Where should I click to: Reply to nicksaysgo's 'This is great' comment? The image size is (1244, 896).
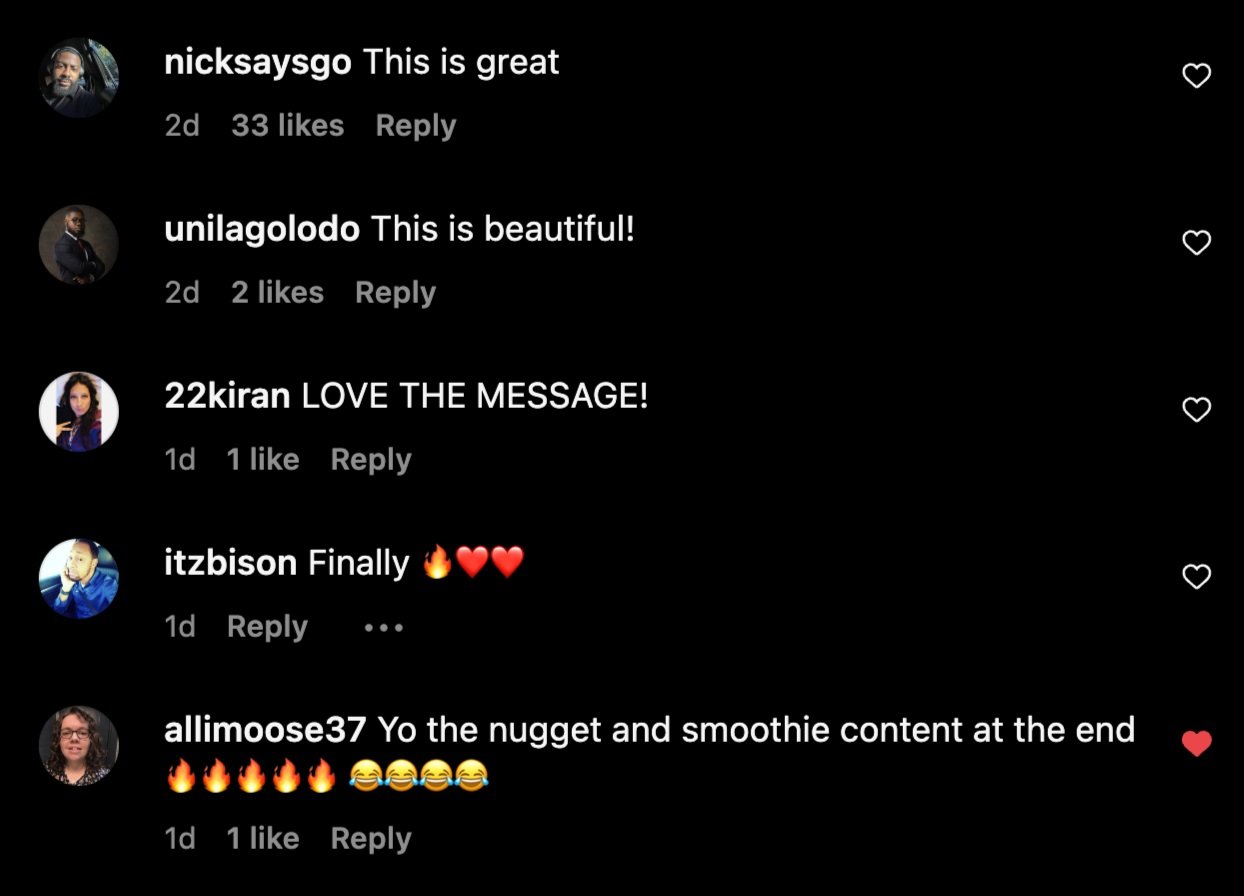click(416, 126)
